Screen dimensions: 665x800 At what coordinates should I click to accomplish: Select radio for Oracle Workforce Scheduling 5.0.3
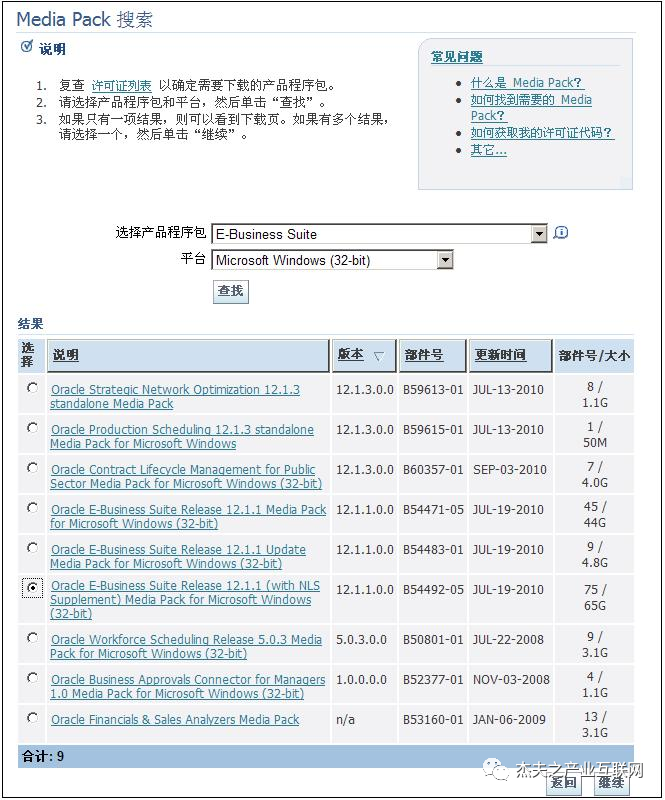32,638
